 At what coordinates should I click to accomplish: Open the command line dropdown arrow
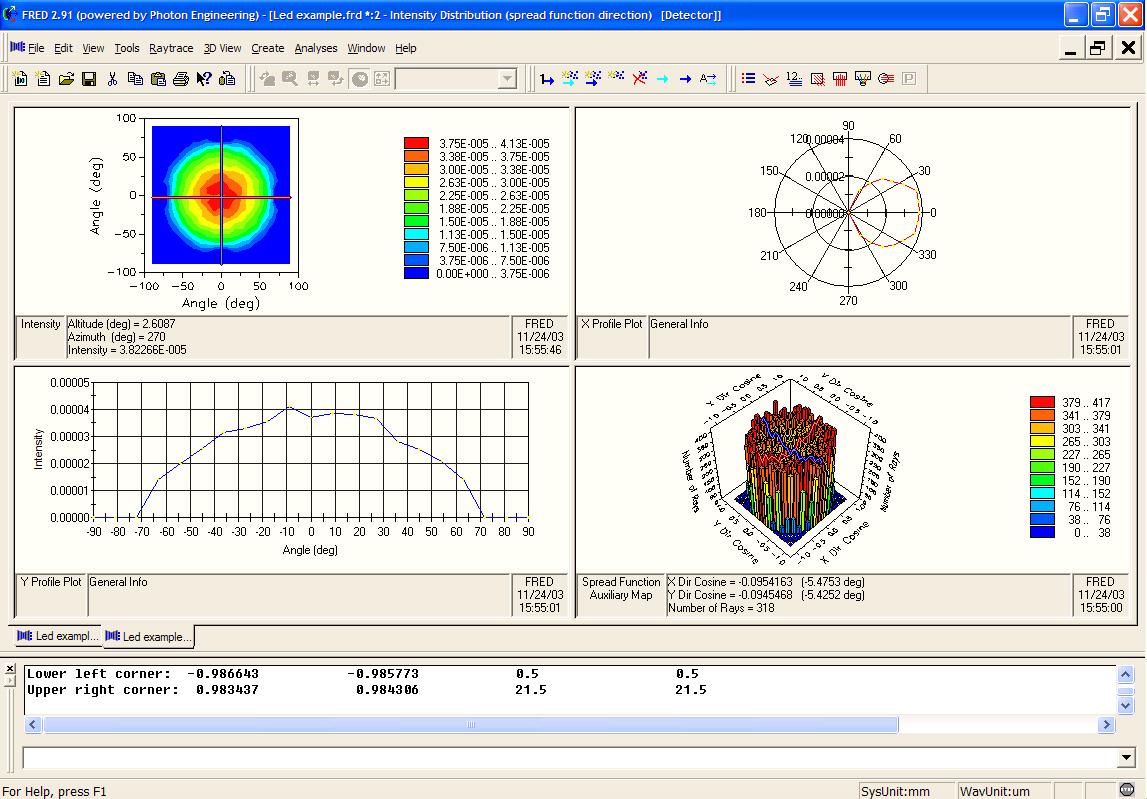[1127, 758]
